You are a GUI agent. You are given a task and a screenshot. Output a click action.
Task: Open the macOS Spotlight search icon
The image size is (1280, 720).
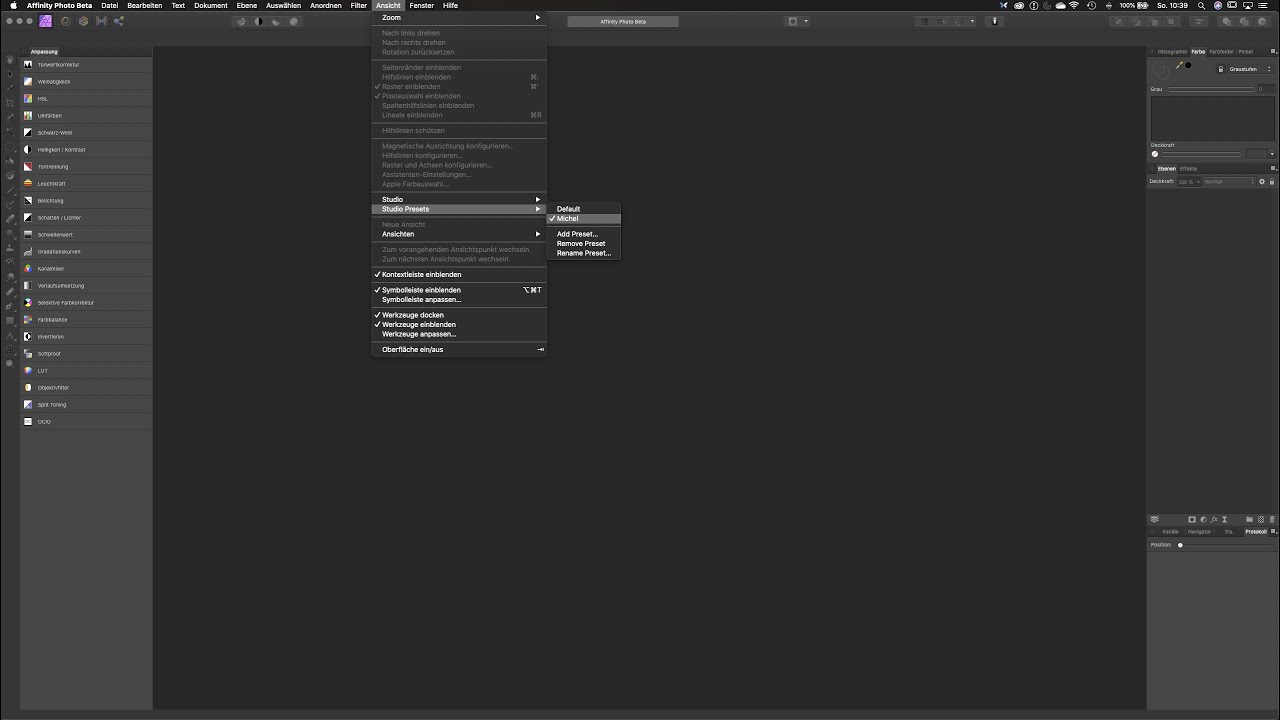pyautogui.click(x=1201, y=5)
